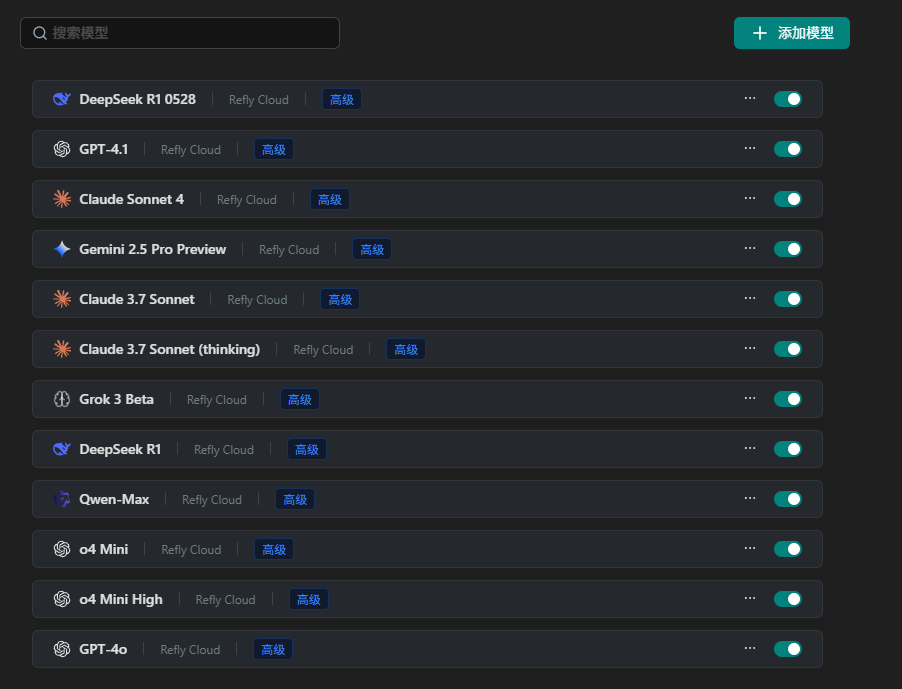This screenshot has width=902, height=689.
Task: Click the Qwen-Max model name
Action: (114, 499)
